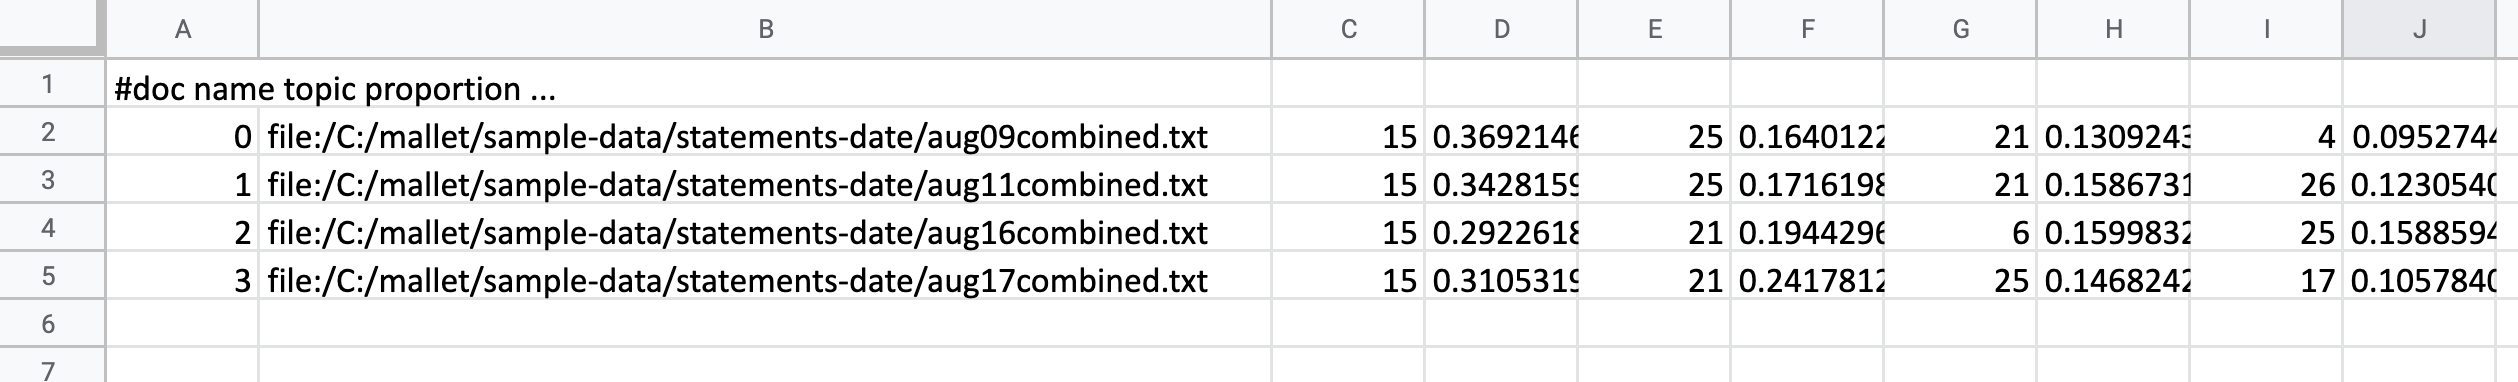Select column F header

click(1807, 29)
